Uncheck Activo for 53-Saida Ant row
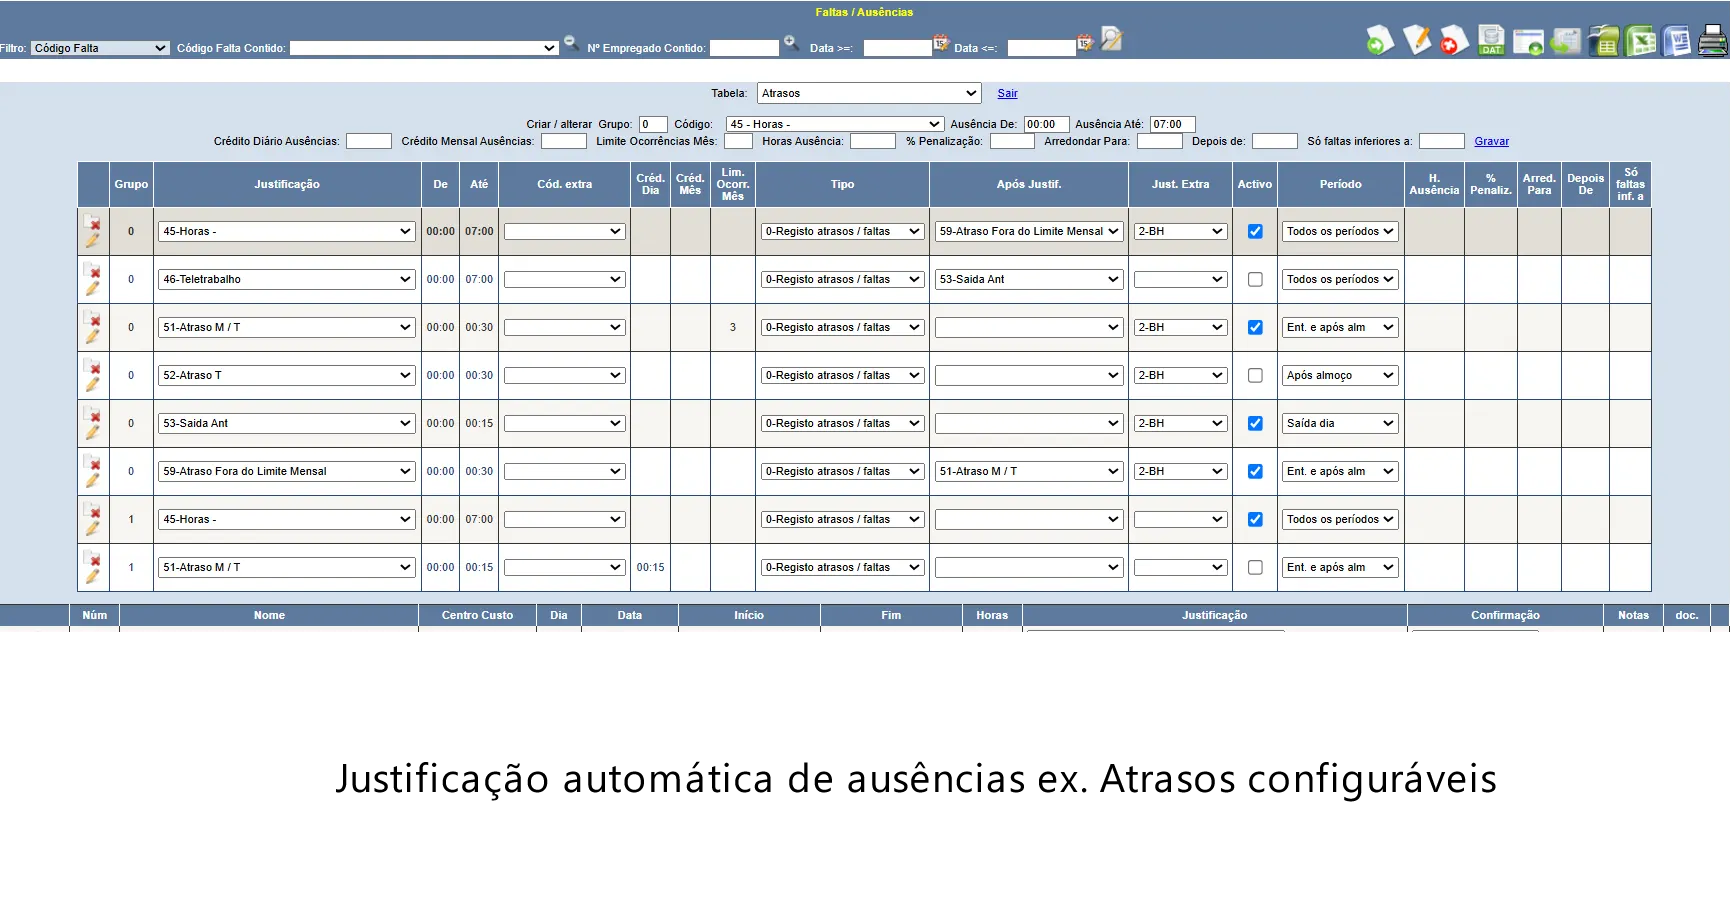1734x906 pixels. pyautogui.click(x=1255, y=423)
